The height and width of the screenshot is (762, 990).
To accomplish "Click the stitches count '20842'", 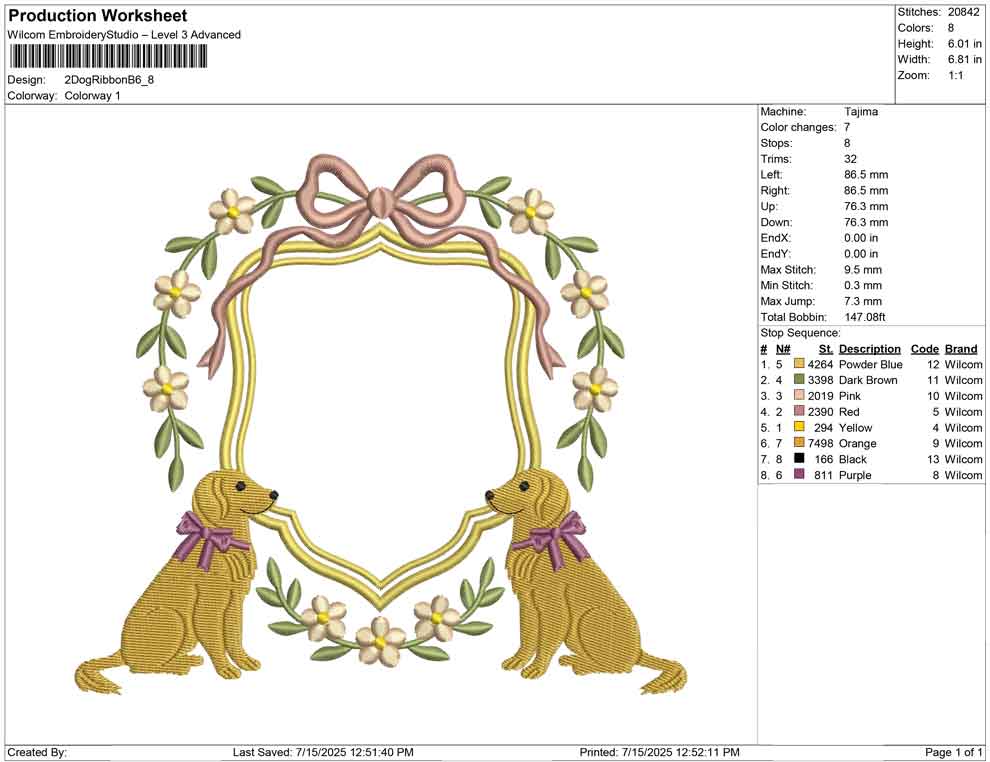I will (963, 12).
